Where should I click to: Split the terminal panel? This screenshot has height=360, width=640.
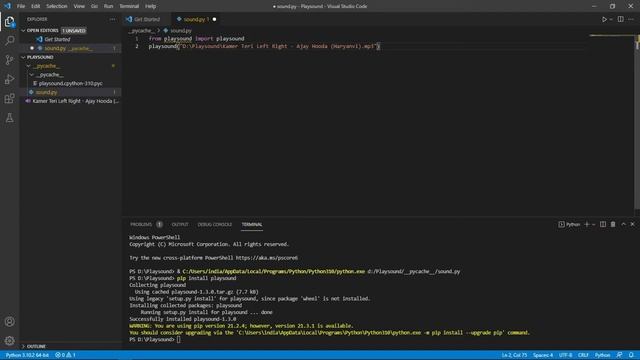tap(603, 224)
